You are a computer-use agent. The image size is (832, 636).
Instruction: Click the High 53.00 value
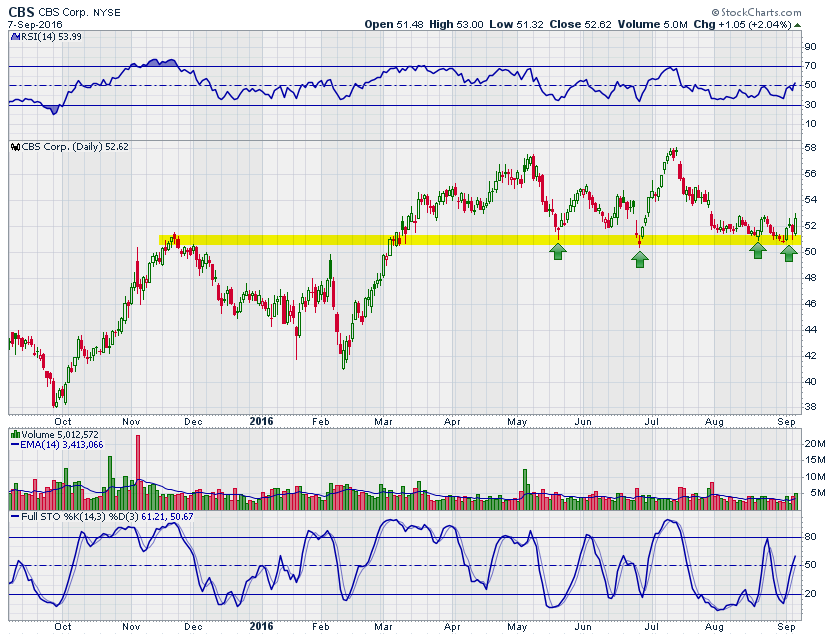[x=456, y=24]
